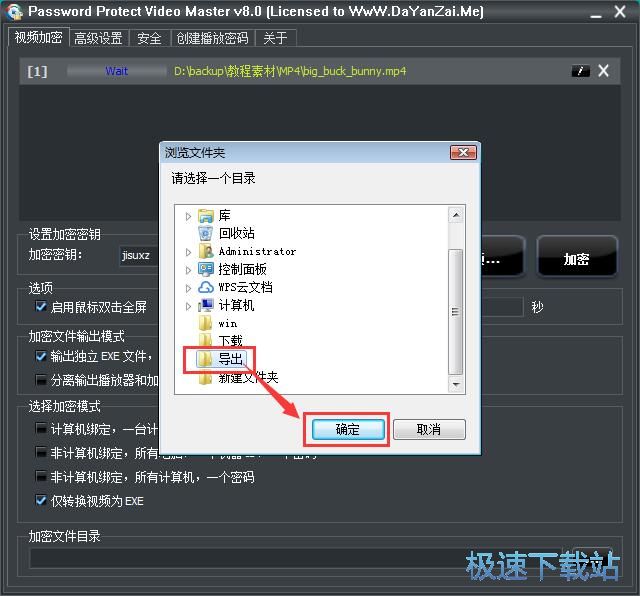Click the WPS云文档 cloud icon
The width and height of the screenshot is (640, 596).
(x=206, y=287)
